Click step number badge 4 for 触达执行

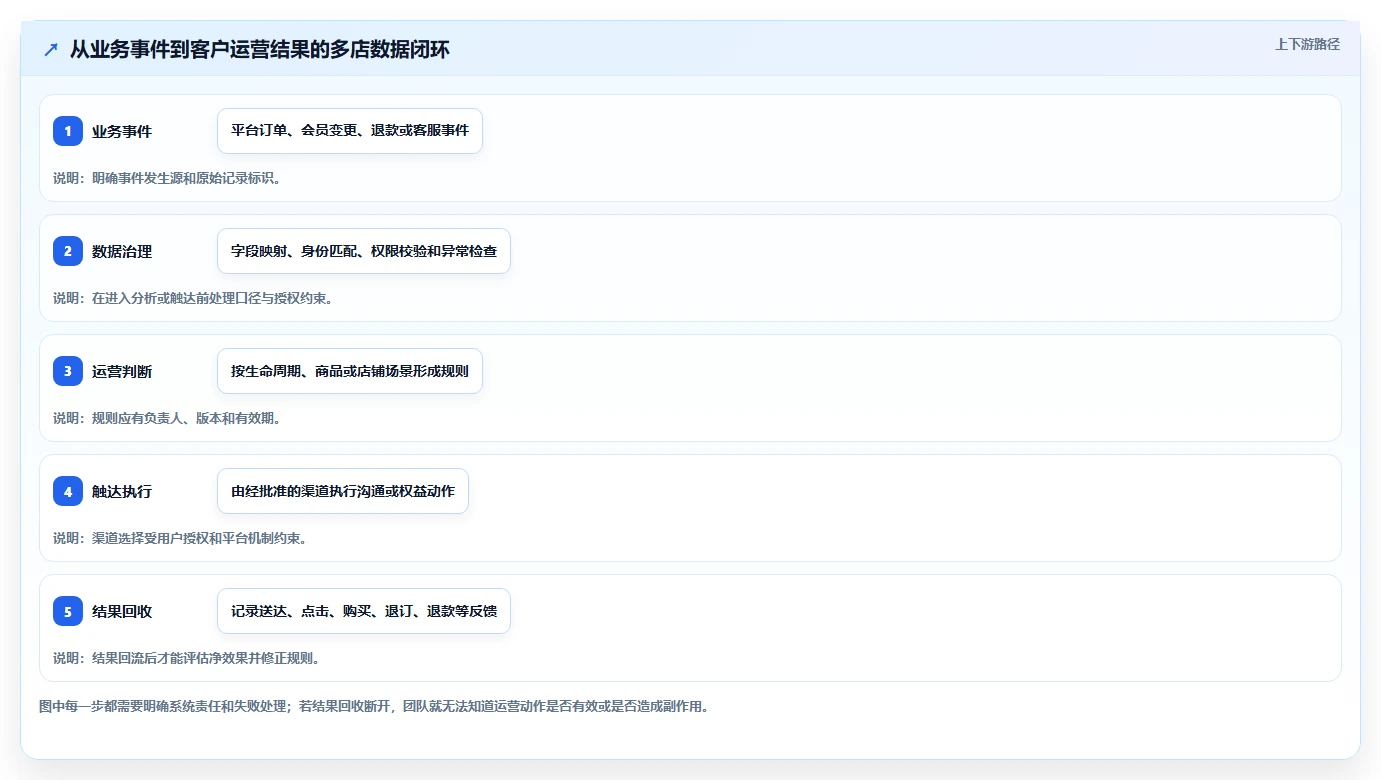pyautogui.click(x=68, y=491)
